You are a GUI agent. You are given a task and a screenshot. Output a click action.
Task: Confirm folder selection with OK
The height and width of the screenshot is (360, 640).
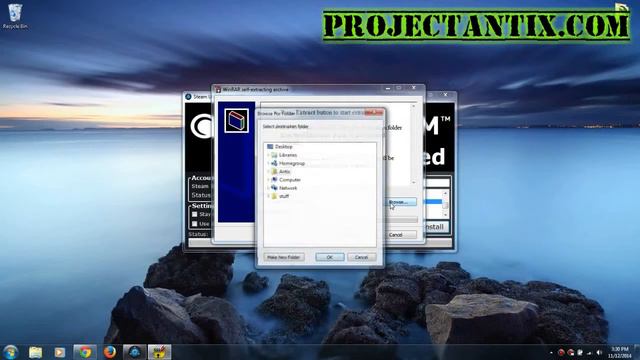330,257
